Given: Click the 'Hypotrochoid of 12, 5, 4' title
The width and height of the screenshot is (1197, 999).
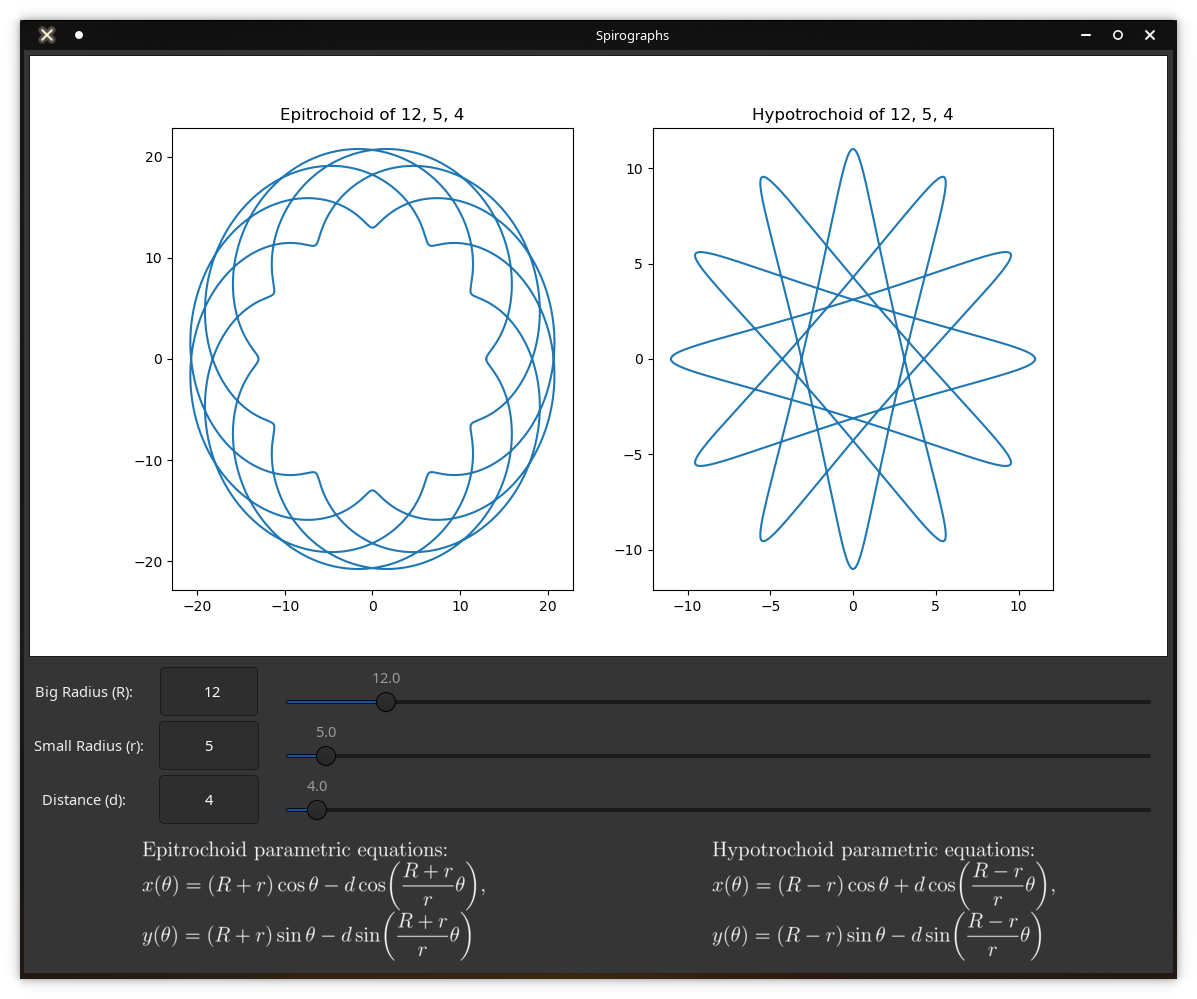Looking at the screenshot, I should pyautogui.click(x=852, y=115).
